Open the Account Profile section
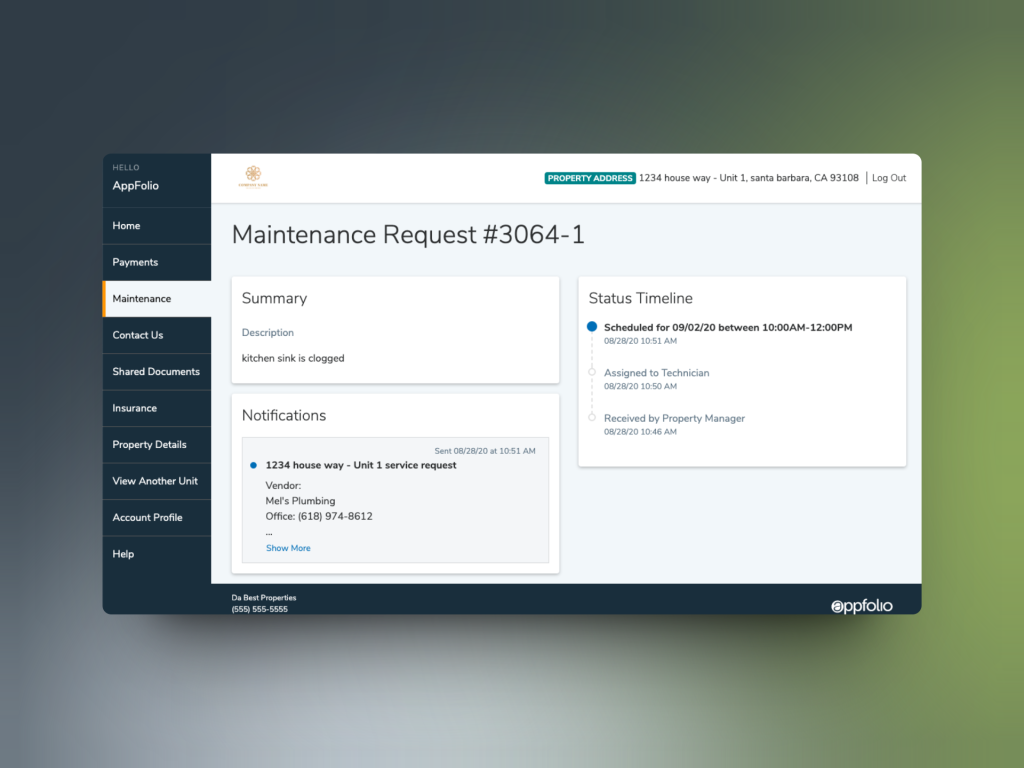The height and width of the screenshot is (768, 1024). tap(156, 517)
